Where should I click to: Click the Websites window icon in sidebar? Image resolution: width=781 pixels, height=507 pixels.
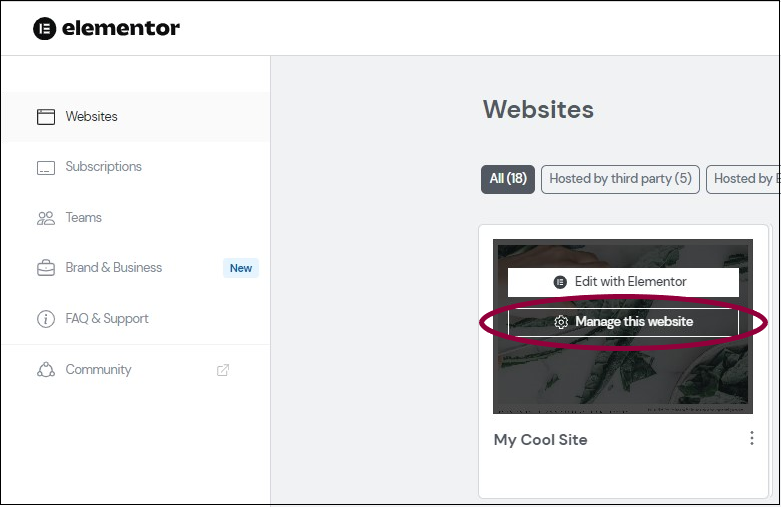pyautogui.click(x=46, y=117)
